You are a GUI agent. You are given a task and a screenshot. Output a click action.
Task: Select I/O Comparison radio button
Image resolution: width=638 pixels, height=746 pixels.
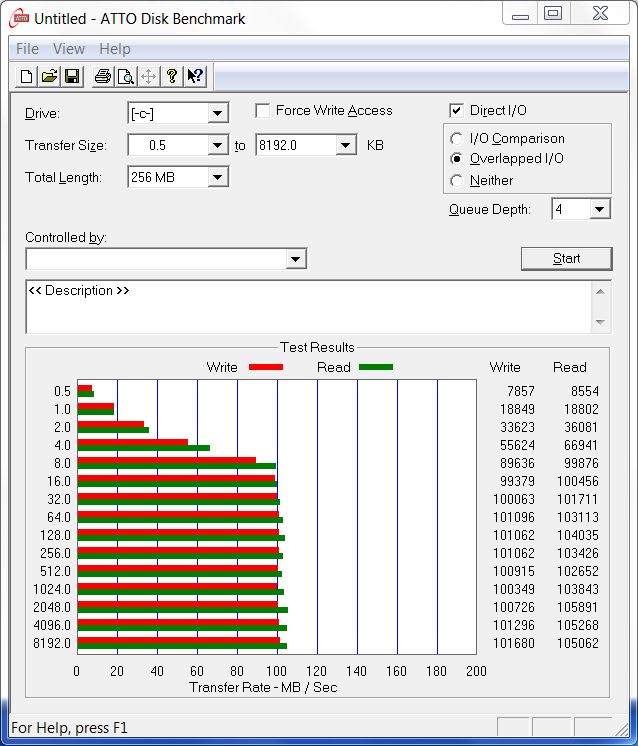(456, 138)
